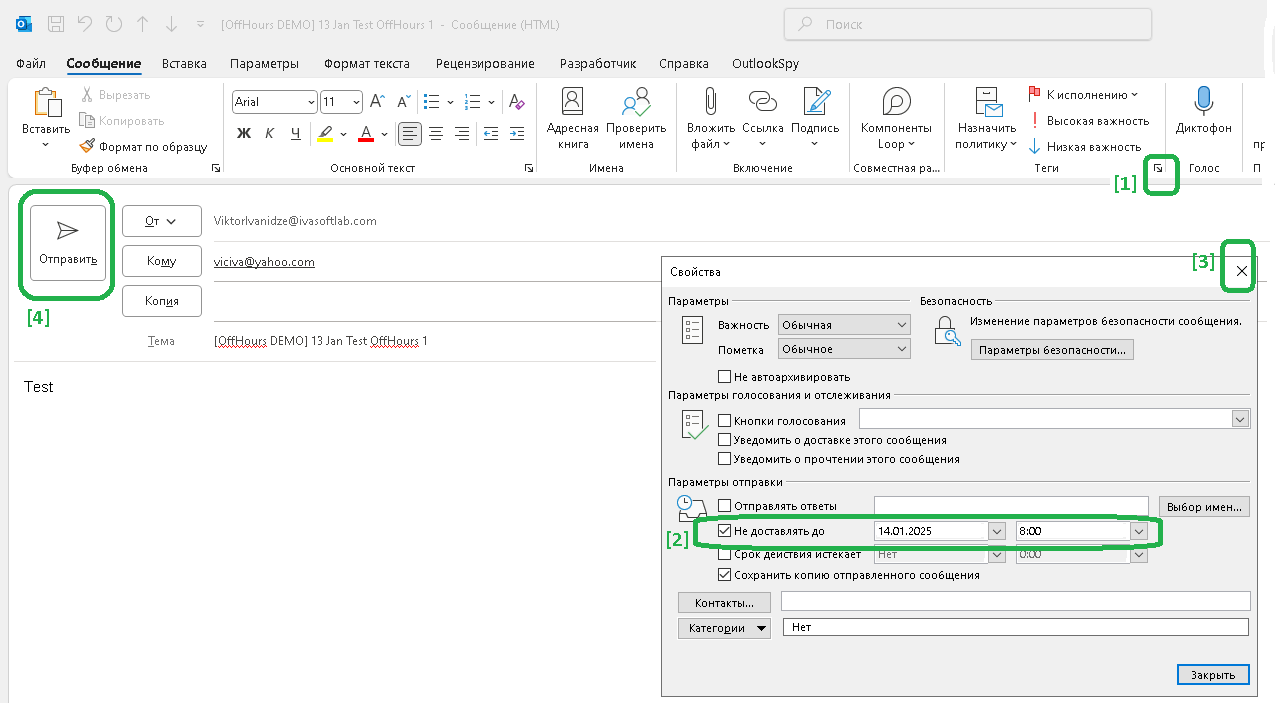1275x703 pixels.
Task: Click 'Параметры безопасности...' button
Action: pyautogui.click(x=1052, y=350)
